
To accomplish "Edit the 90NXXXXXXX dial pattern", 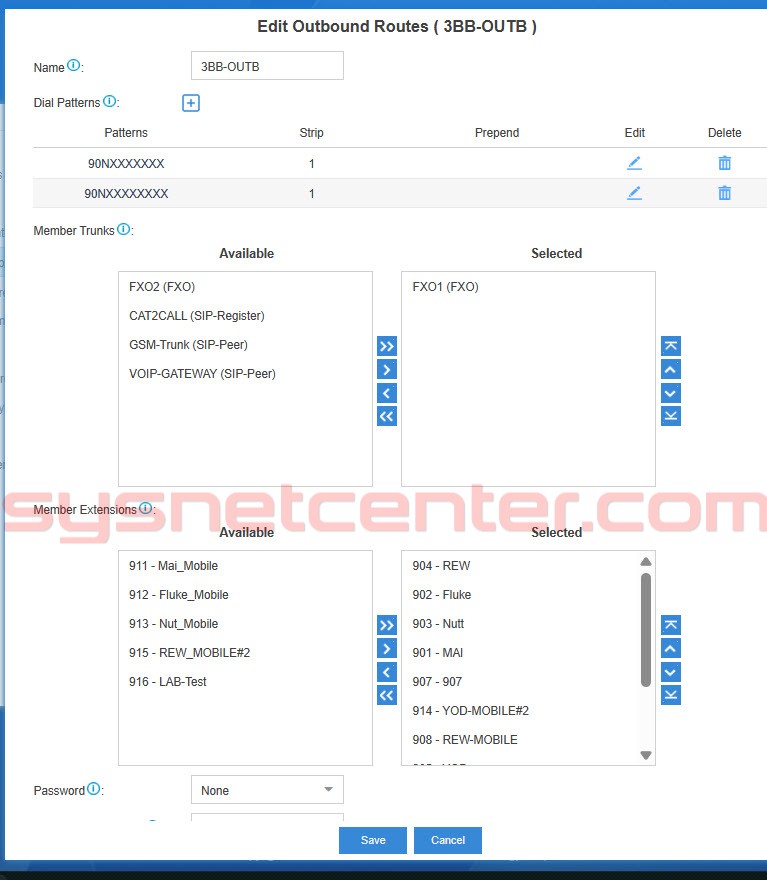I will (634, 163).
